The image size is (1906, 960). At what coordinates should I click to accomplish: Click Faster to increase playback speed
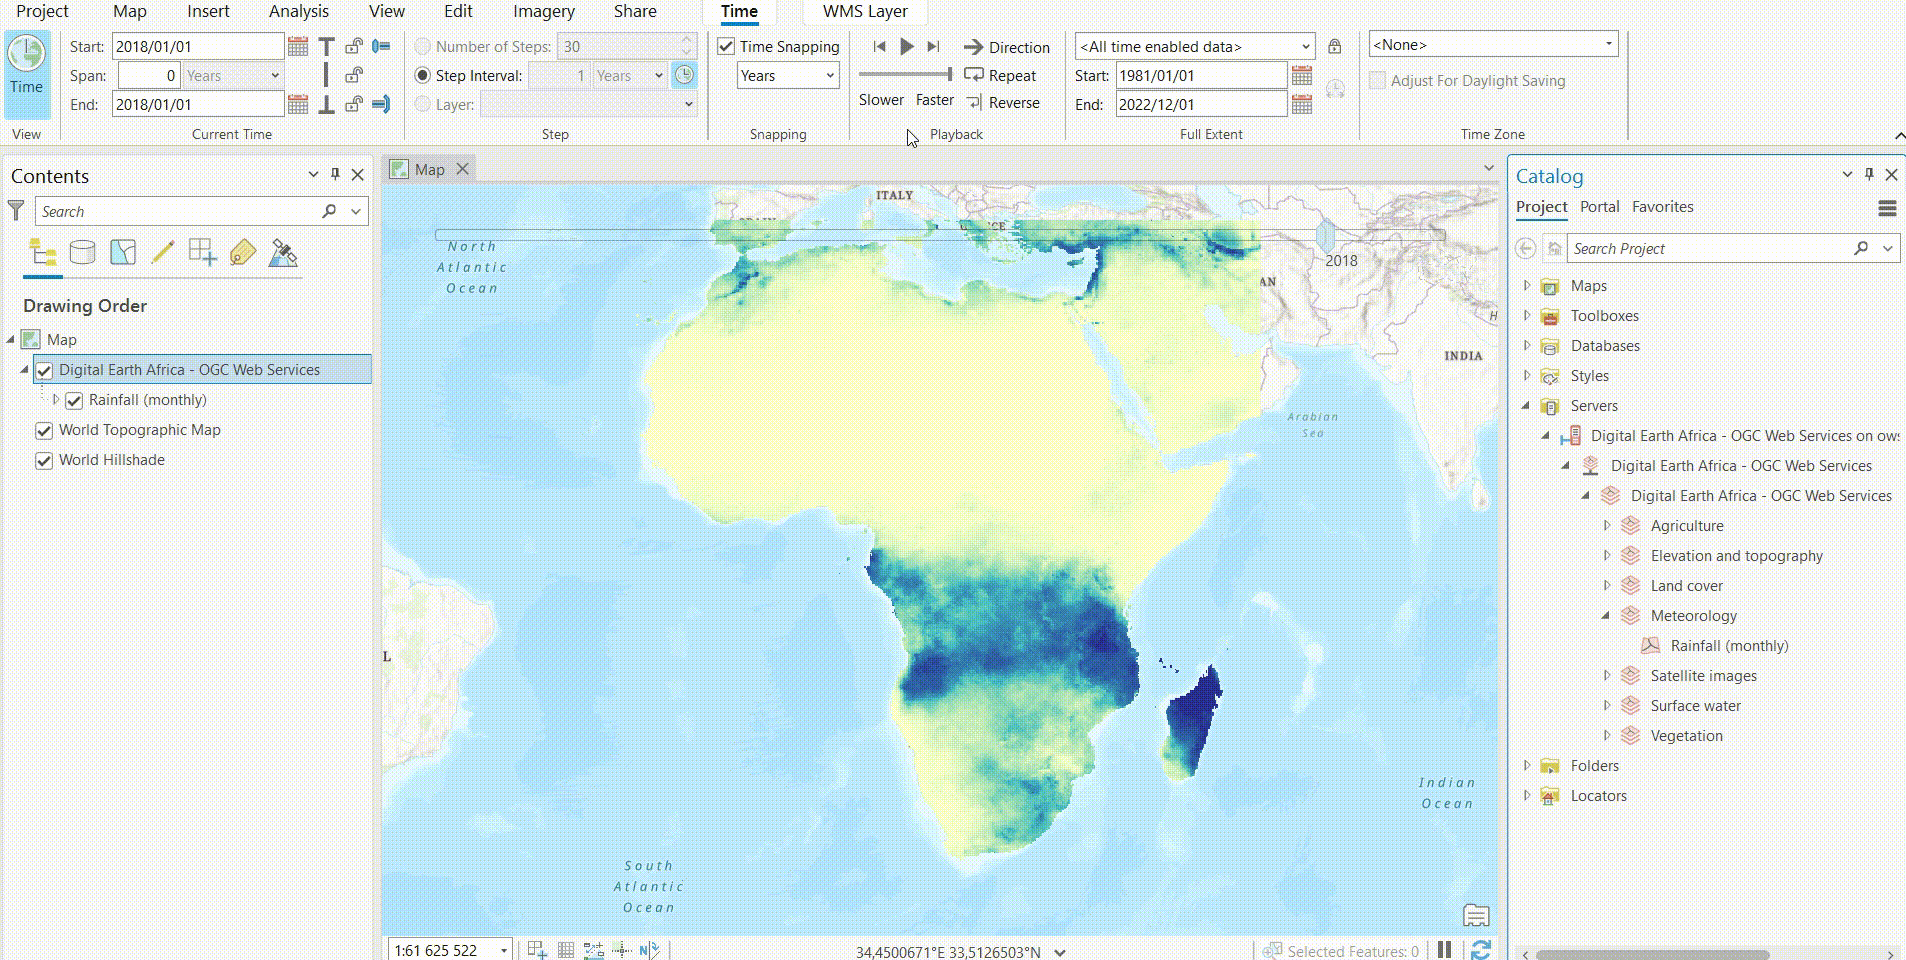934,99
